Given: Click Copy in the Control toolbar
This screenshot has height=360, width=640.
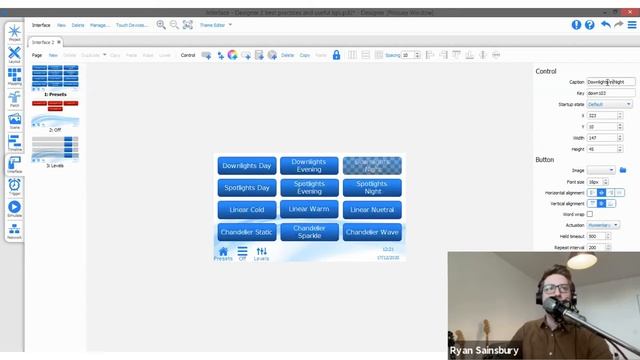Looking at the screenshot, I should [305, 55].
